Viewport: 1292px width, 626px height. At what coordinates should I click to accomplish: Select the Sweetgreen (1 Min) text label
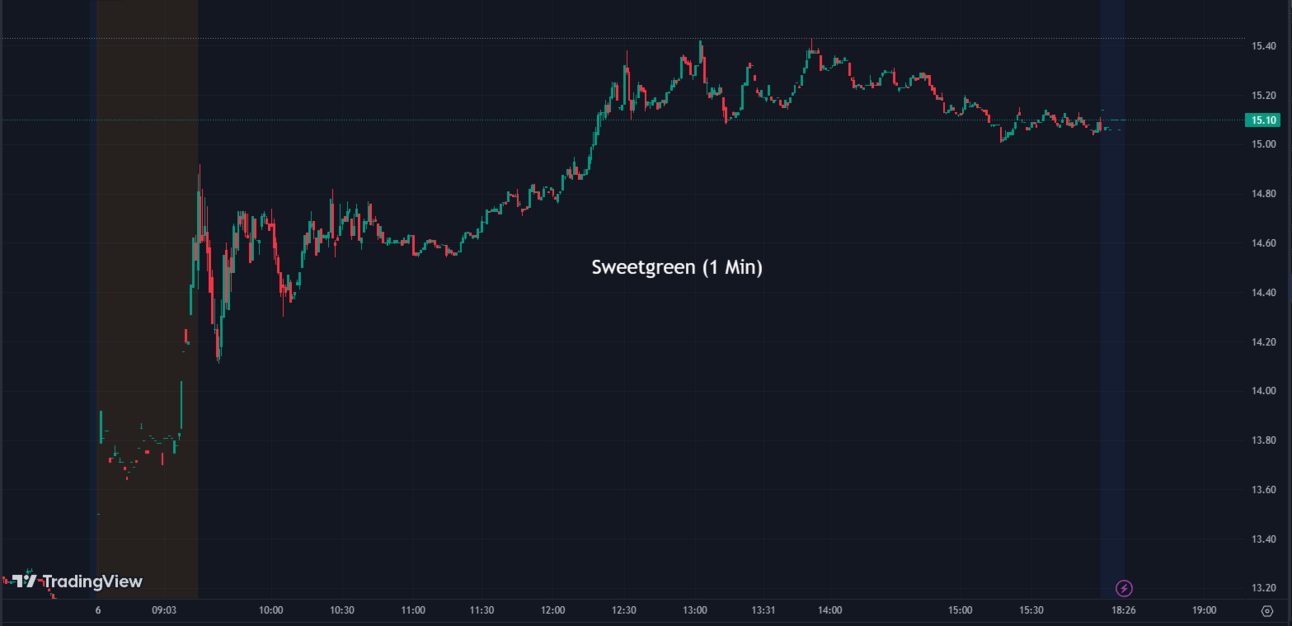coord(677,268)
